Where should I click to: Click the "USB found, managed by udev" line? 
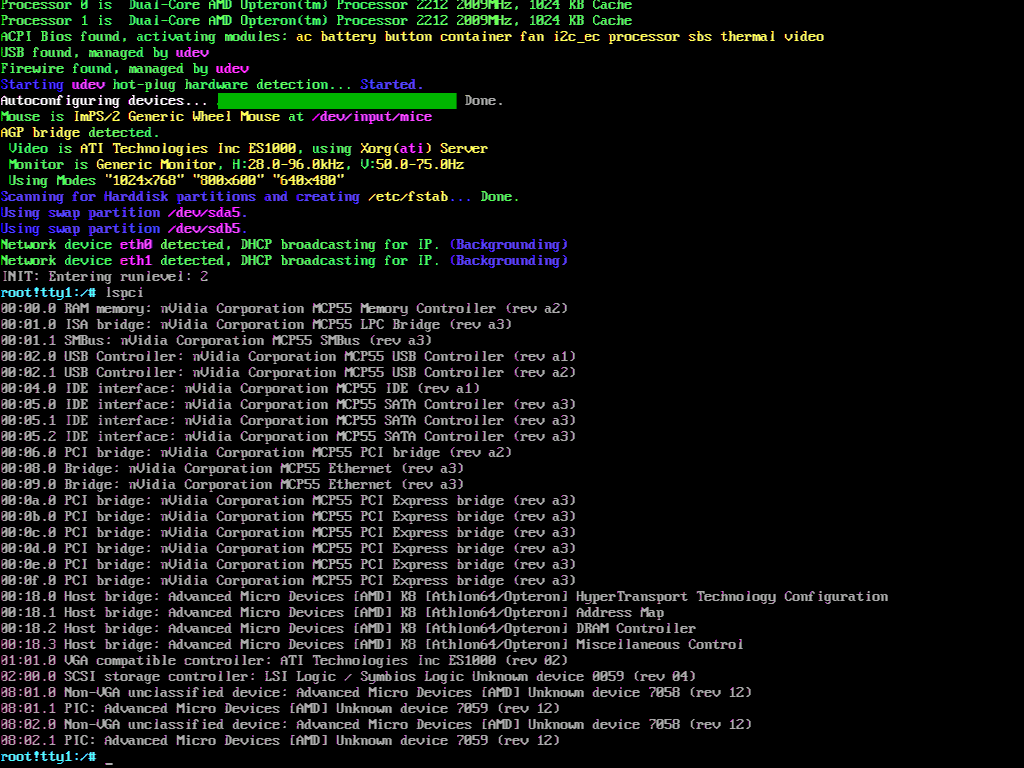(104, 52)
